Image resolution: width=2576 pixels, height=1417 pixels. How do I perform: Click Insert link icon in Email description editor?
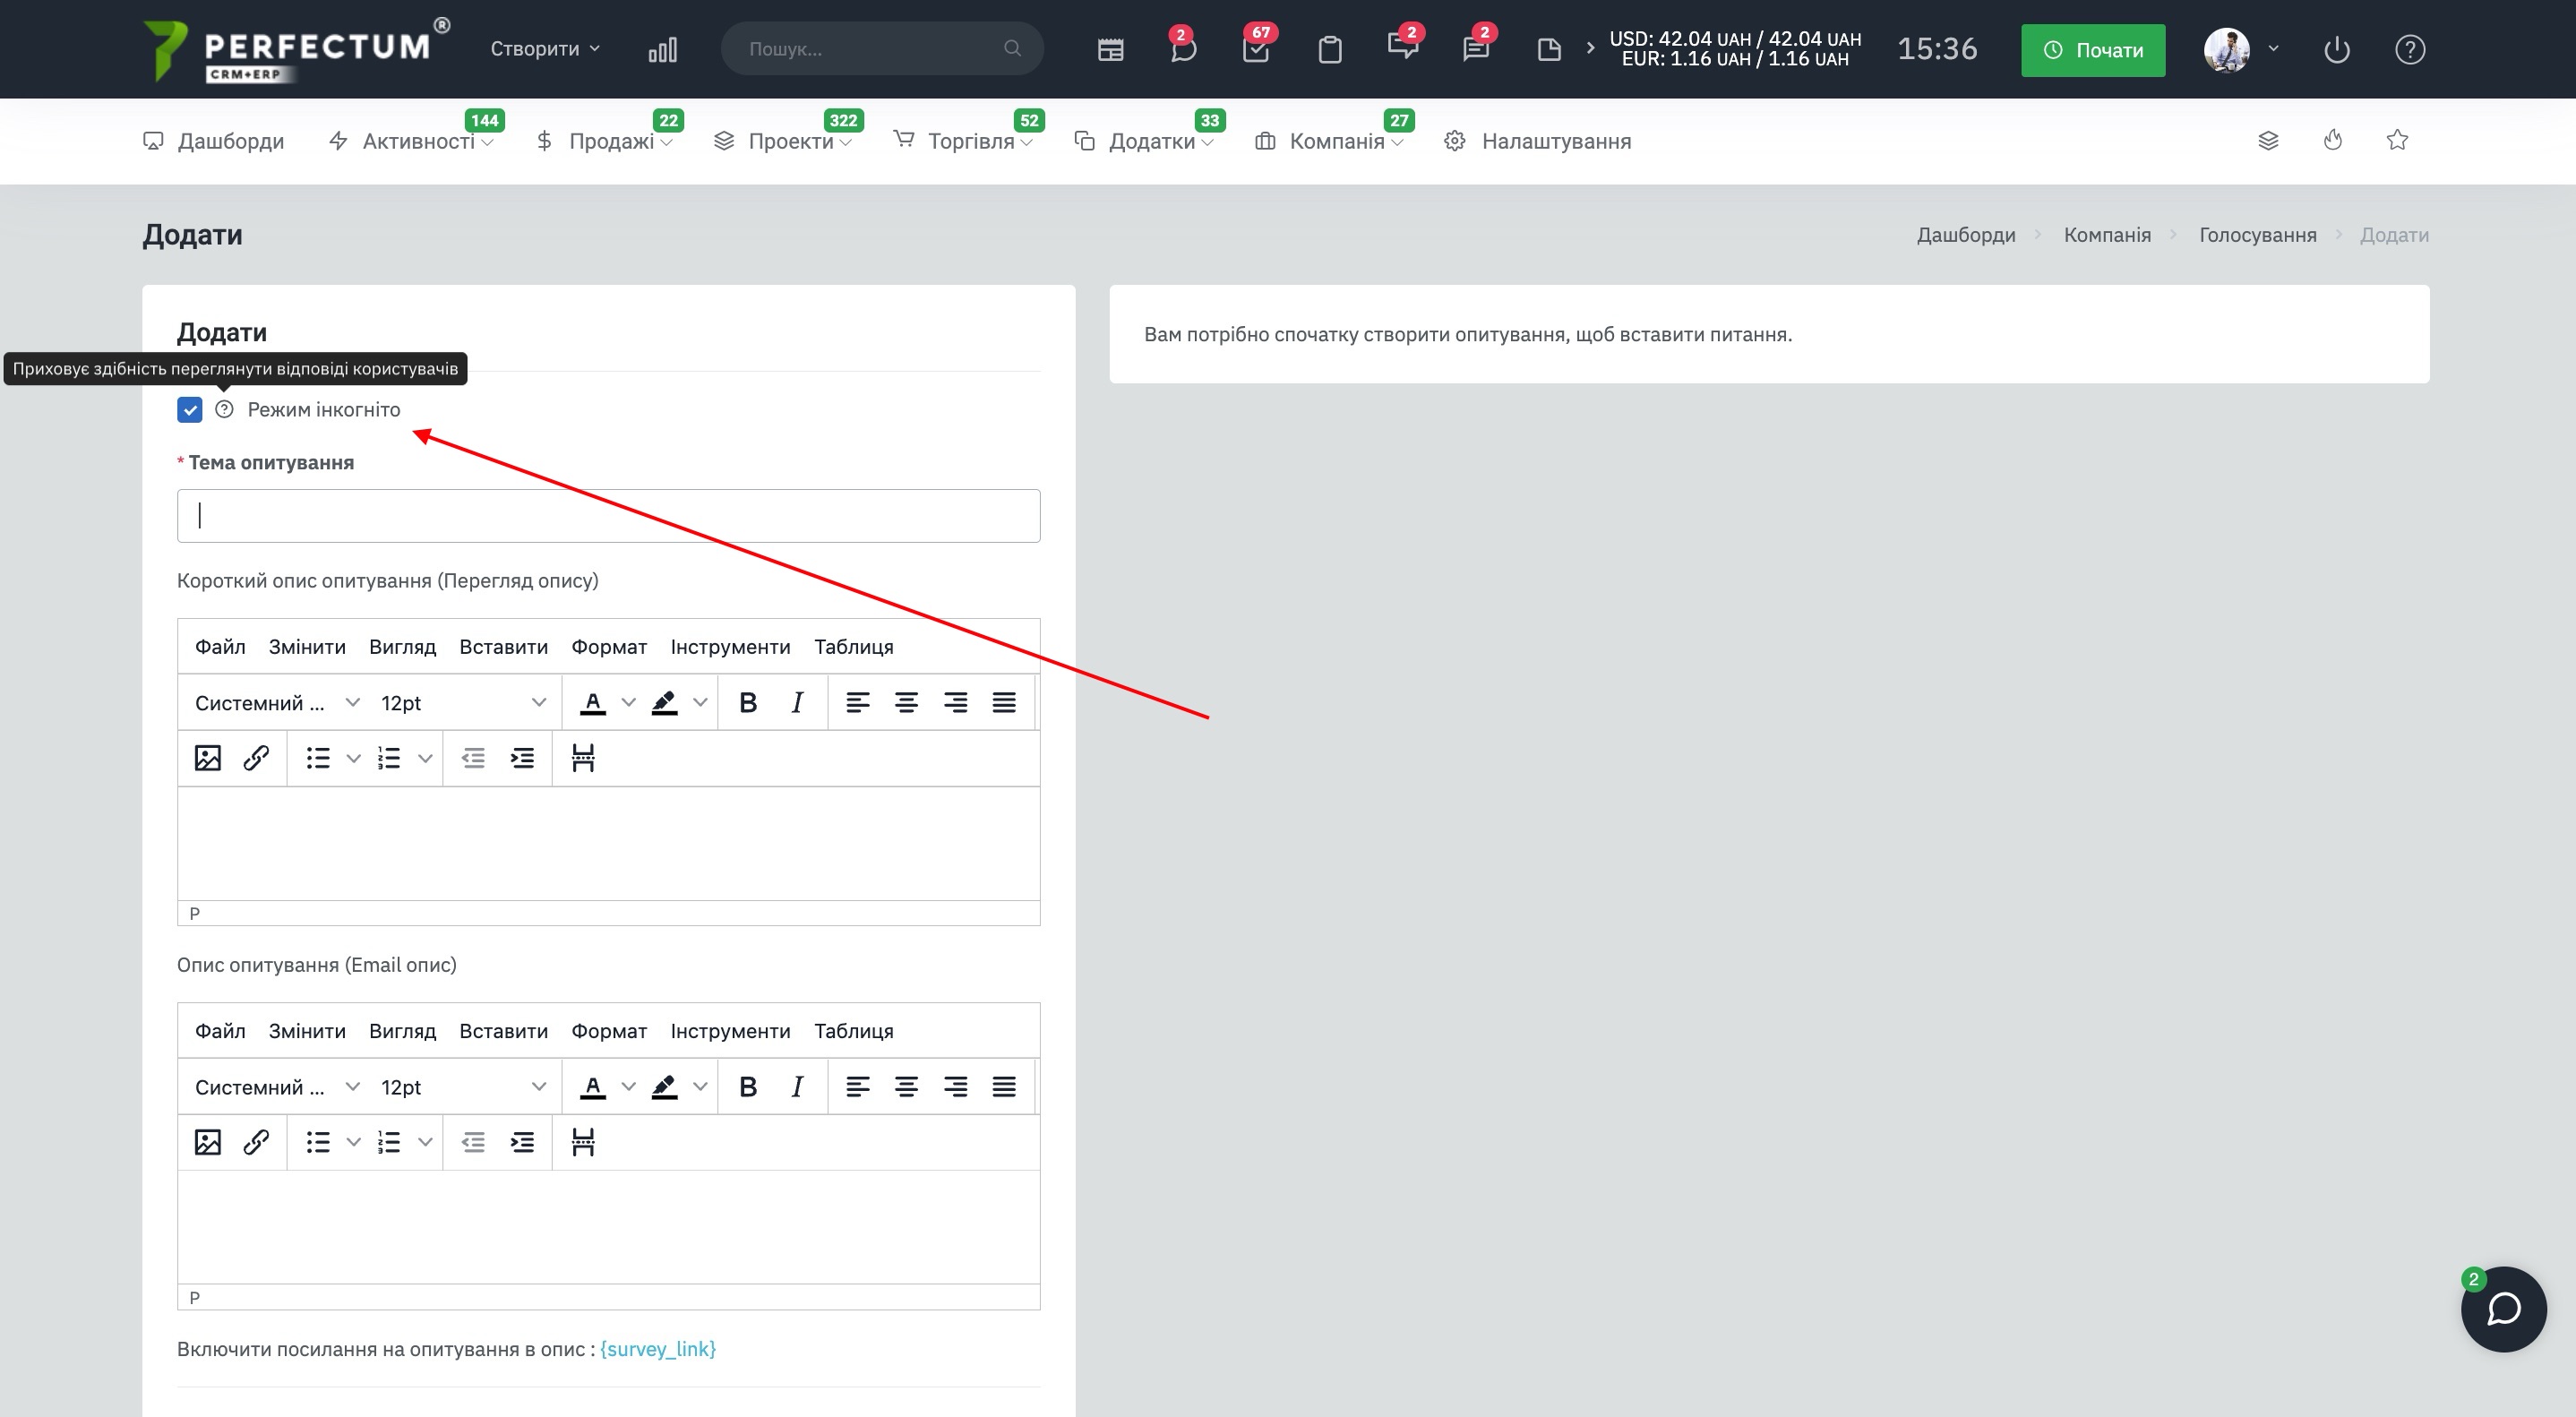(256, 1142)
